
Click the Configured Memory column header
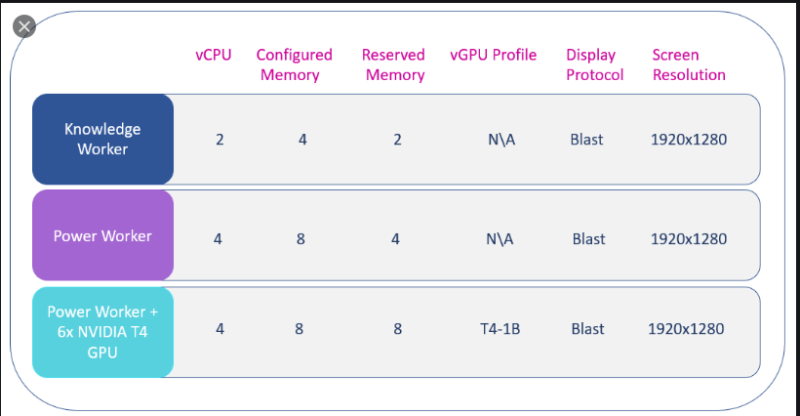click(x=294, y=65)
